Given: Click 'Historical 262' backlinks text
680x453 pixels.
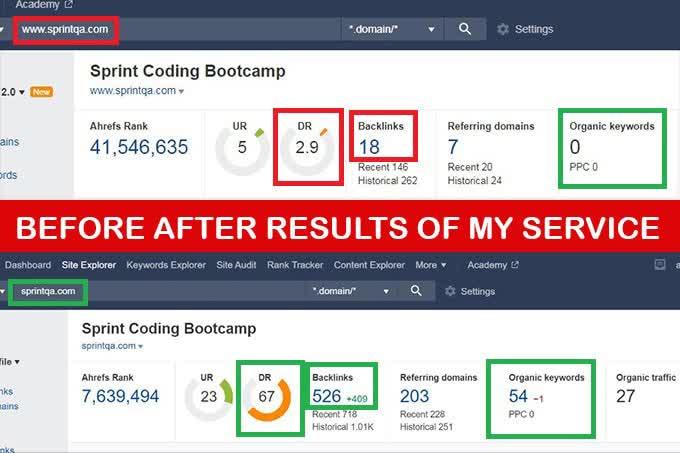Looking at the screenshot, I should (x=387, y=180).
